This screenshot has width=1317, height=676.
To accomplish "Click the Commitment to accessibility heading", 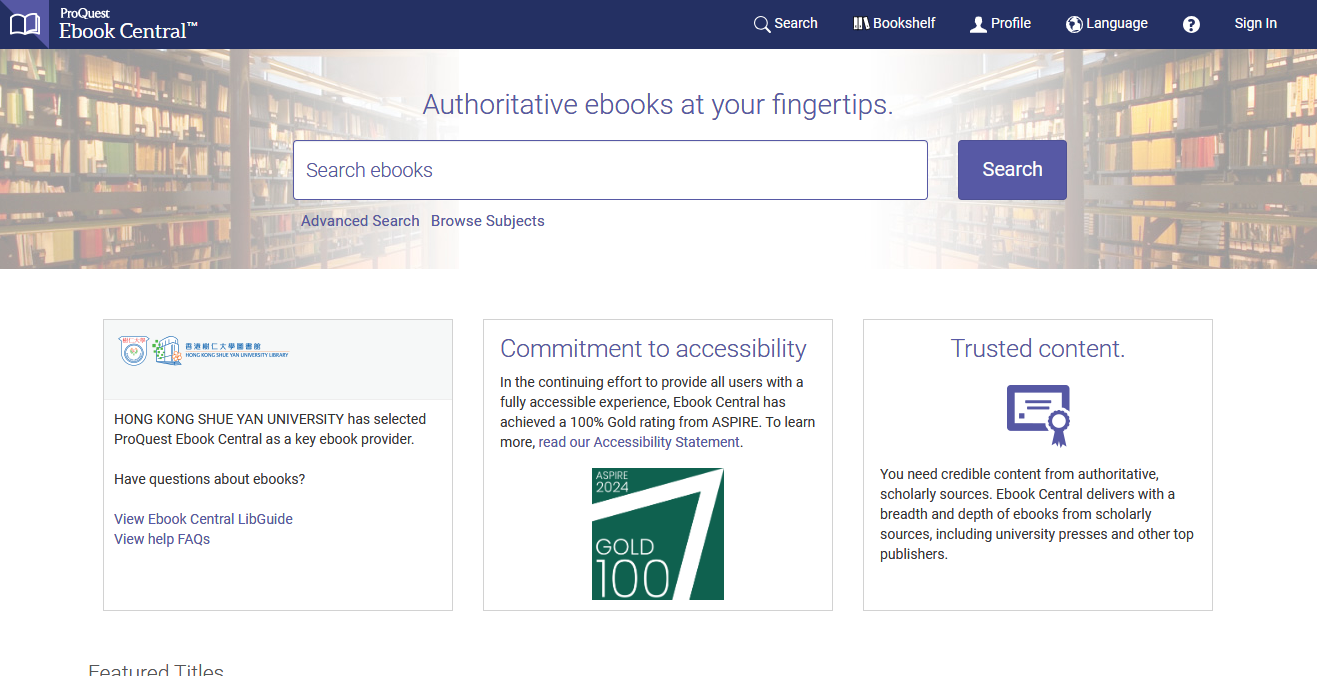I will 653,348.
